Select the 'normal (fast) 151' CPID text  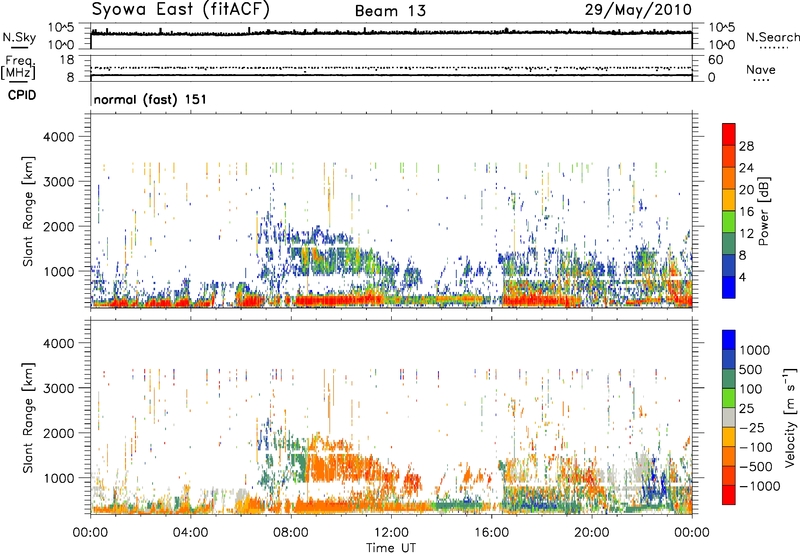click(150, 99)
